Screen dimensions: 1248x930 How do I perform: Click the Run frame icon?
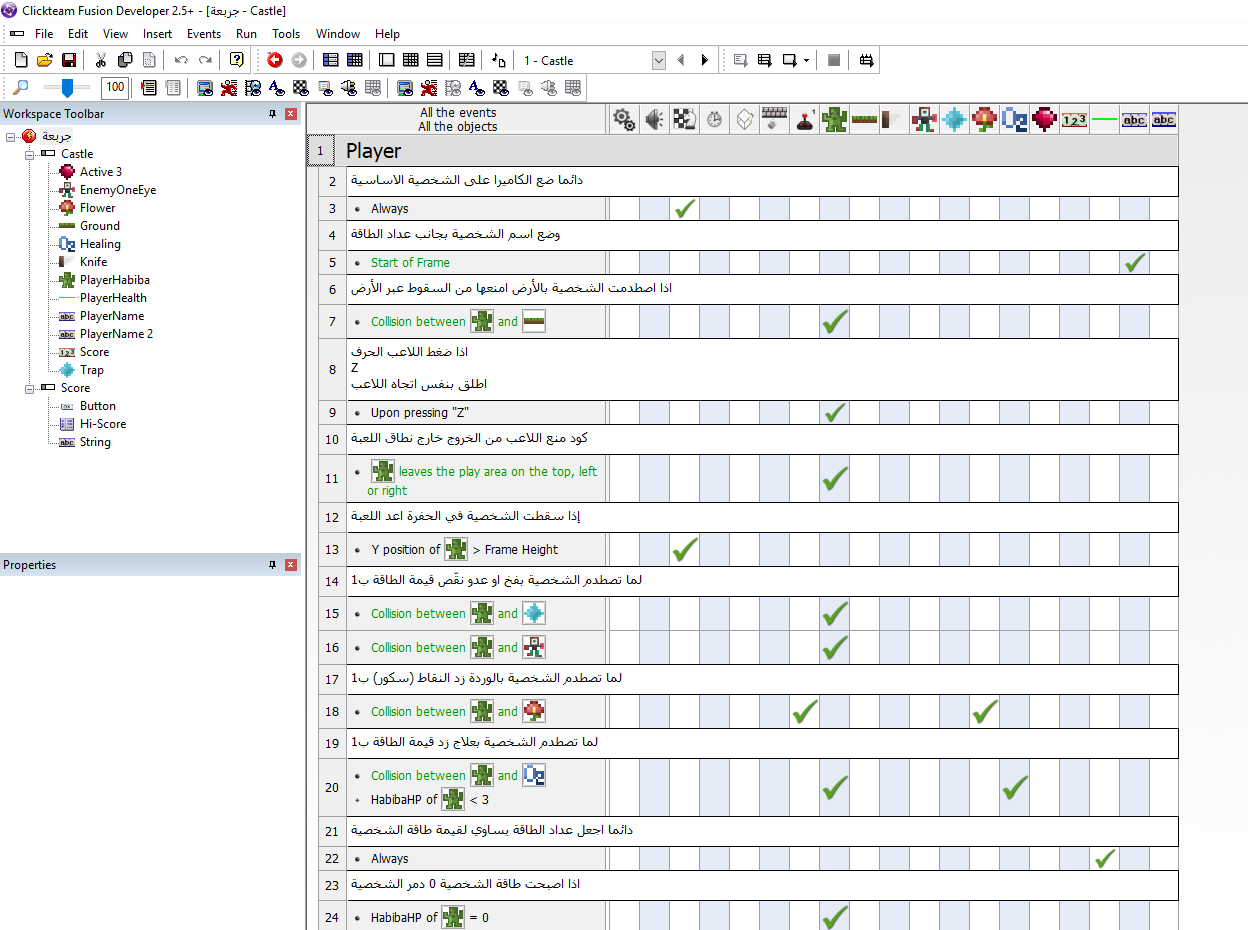790,60
